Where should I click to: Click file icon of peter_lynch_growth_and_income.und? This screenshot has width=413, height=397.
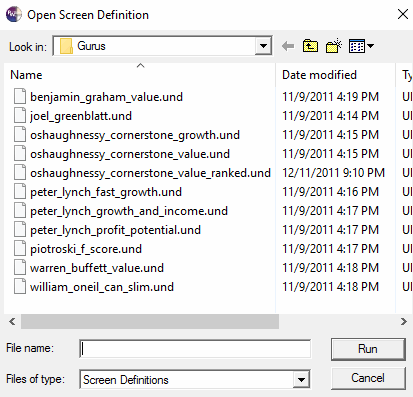point(20,211)
